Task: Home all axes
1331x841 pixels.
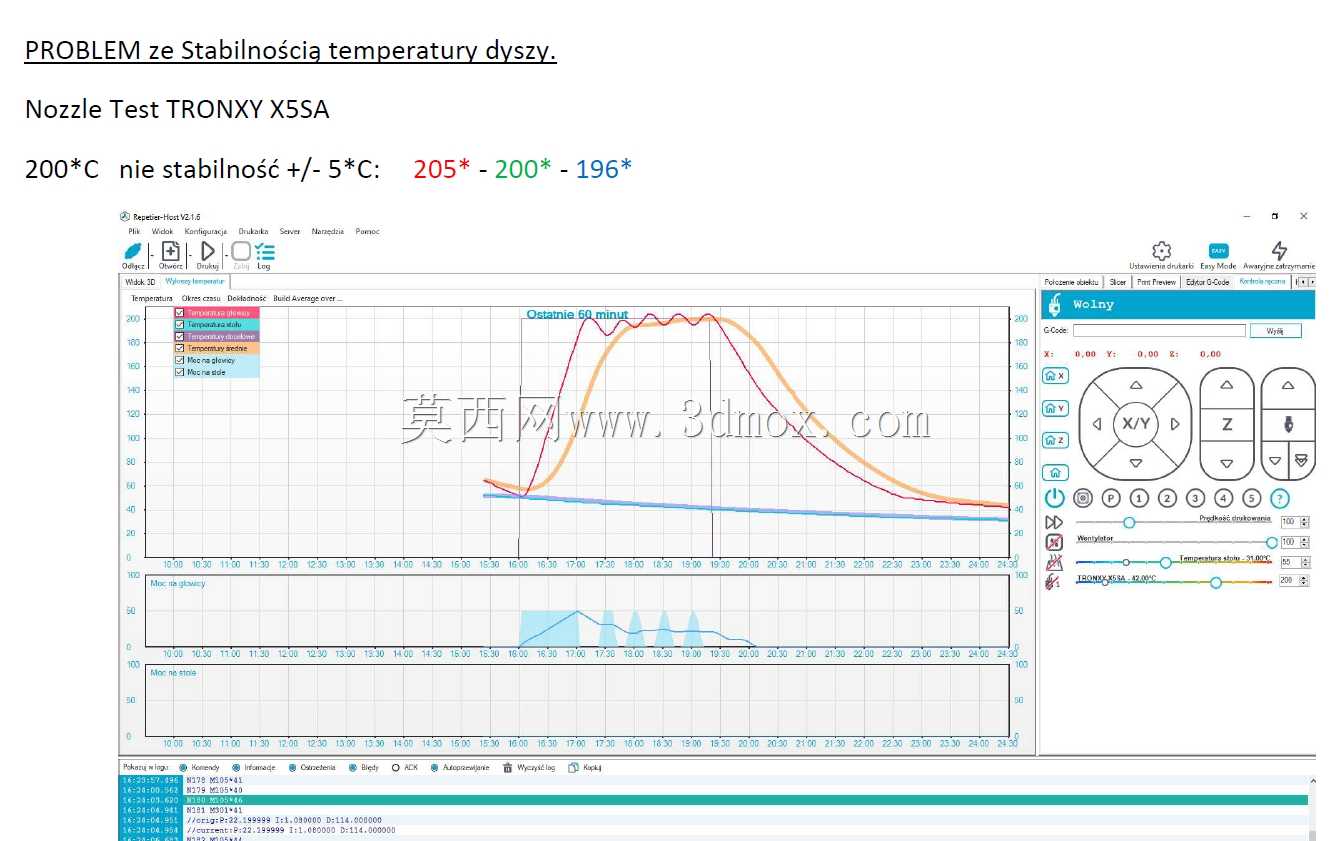Action: 1055,473
